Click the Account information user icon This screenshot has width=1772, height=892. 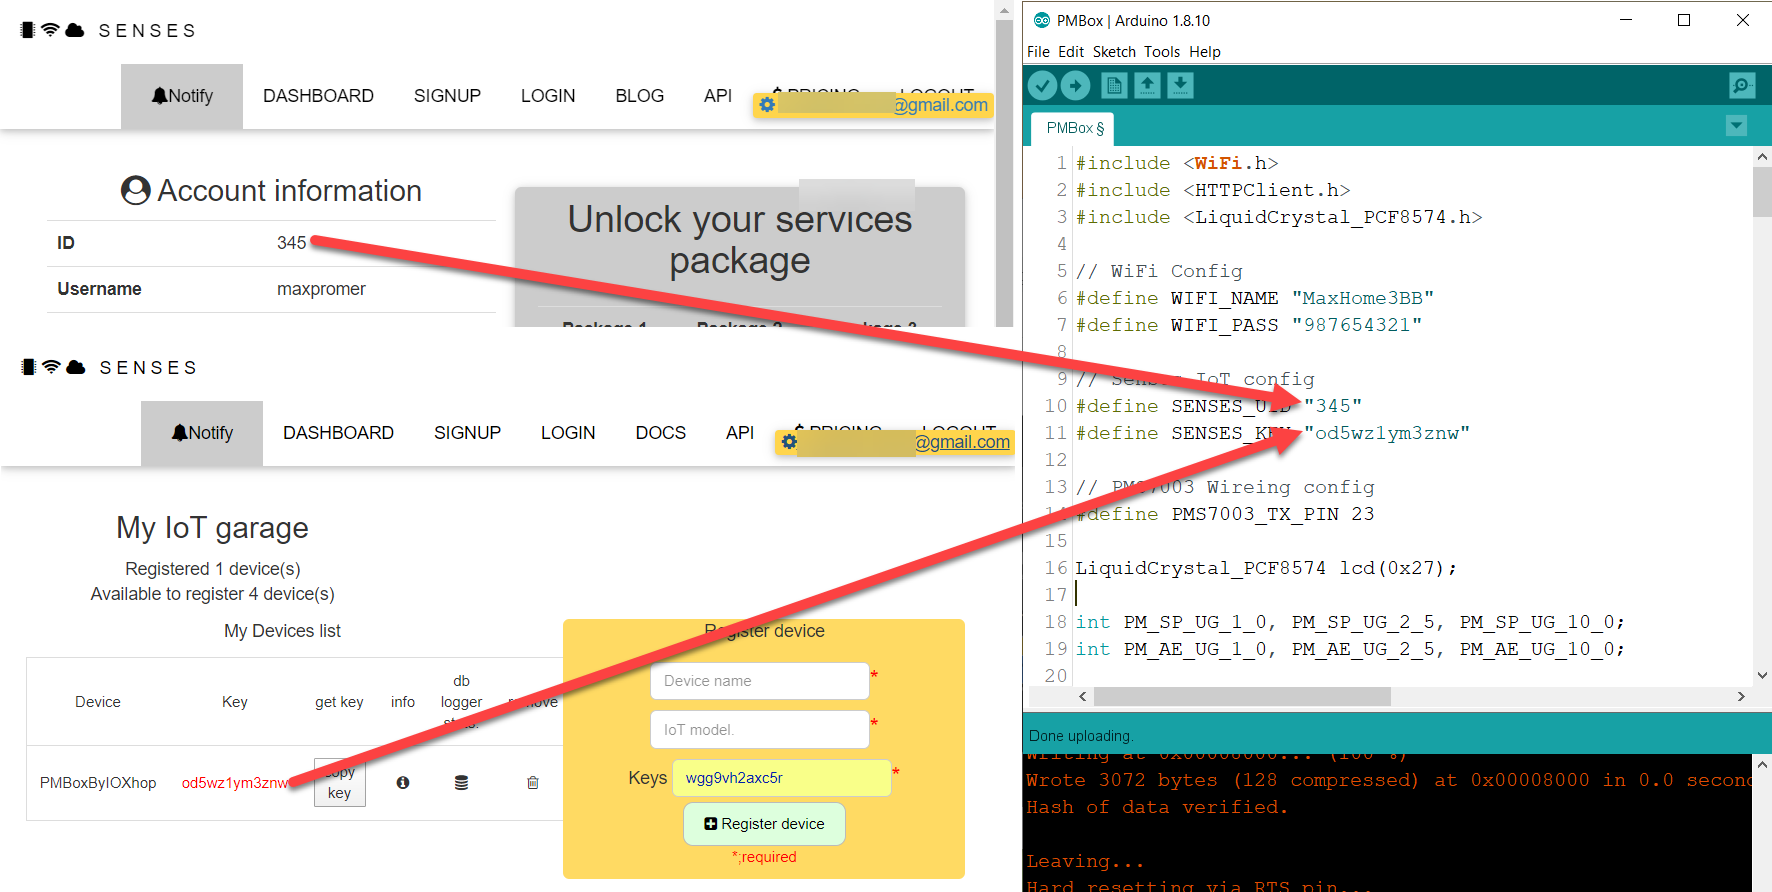136,190
